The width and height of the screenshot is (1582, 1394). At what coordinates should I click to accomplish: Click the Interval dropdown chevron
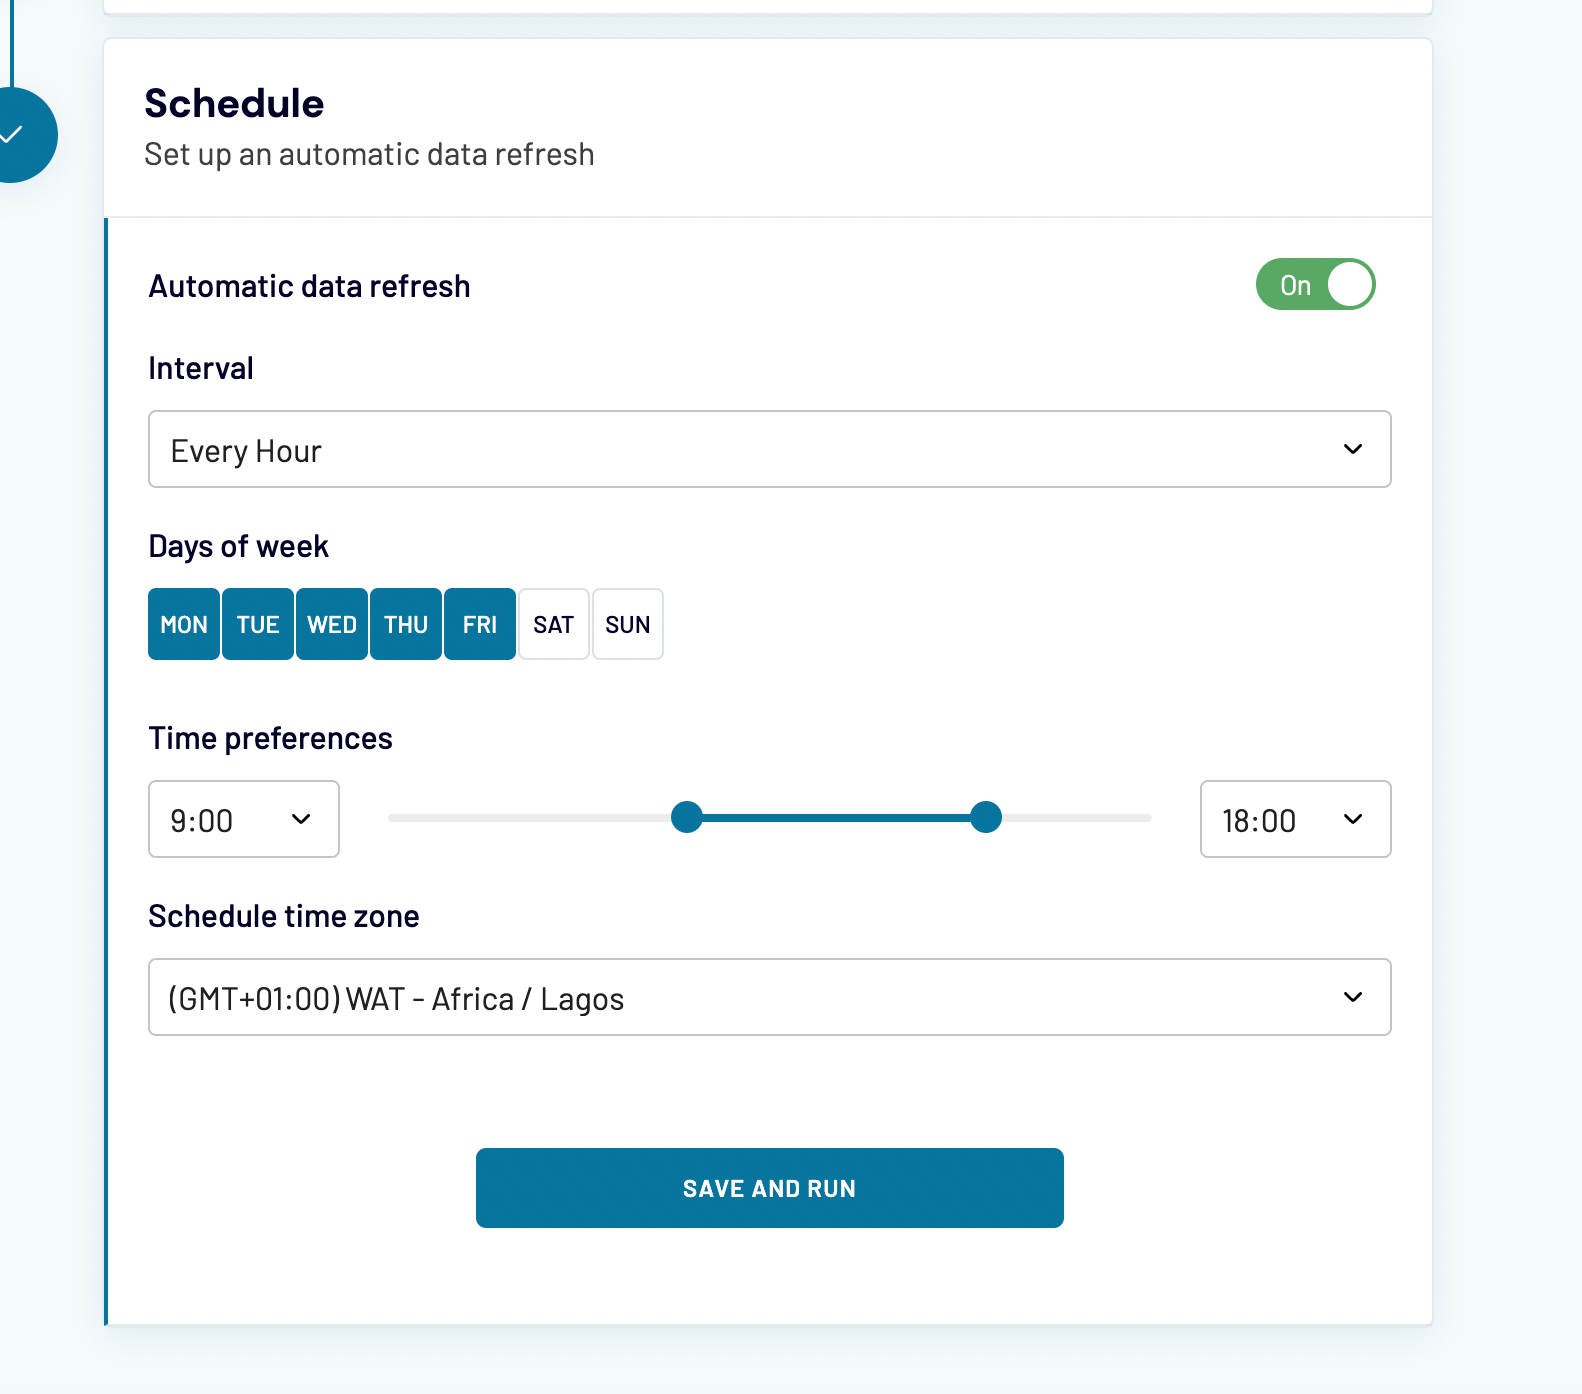click(1353, 449)
